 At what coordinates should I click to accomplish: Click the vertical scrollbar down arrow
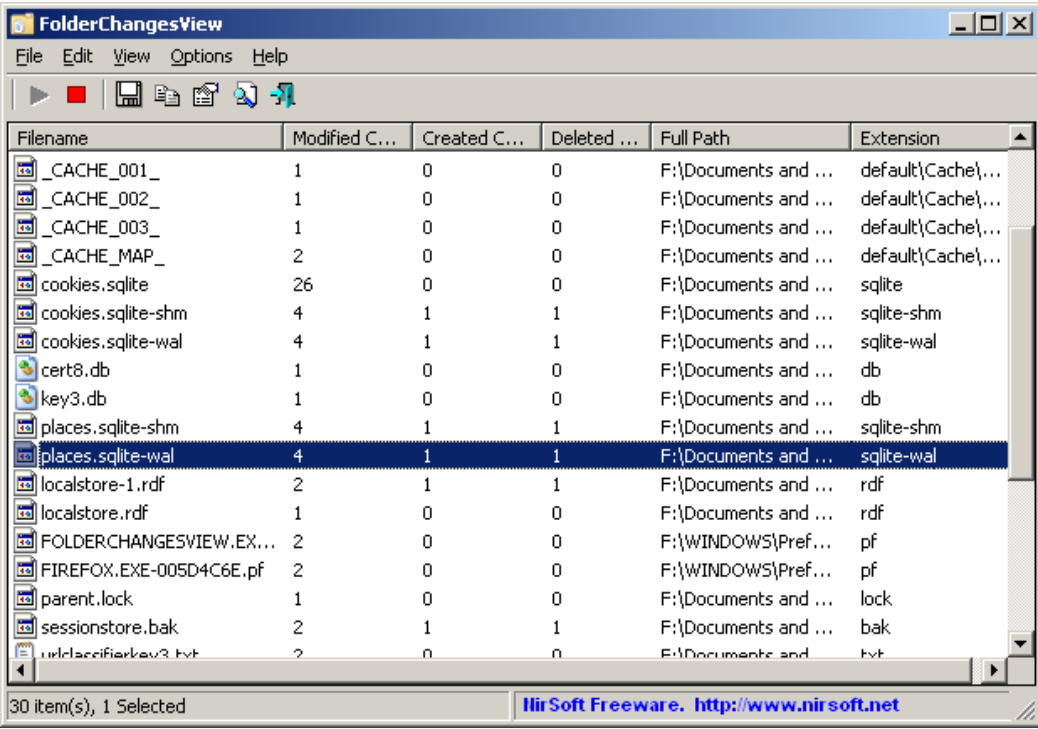click(x=1021, y=643)
